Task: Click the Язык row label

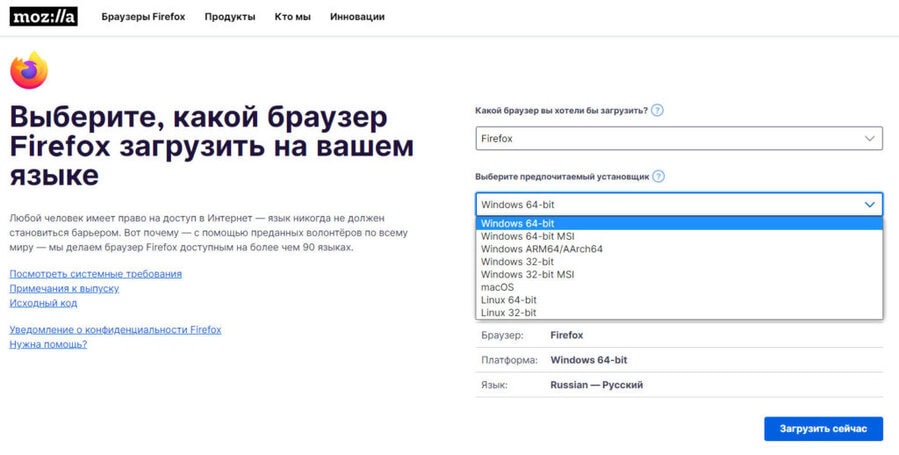Action: 494,385
